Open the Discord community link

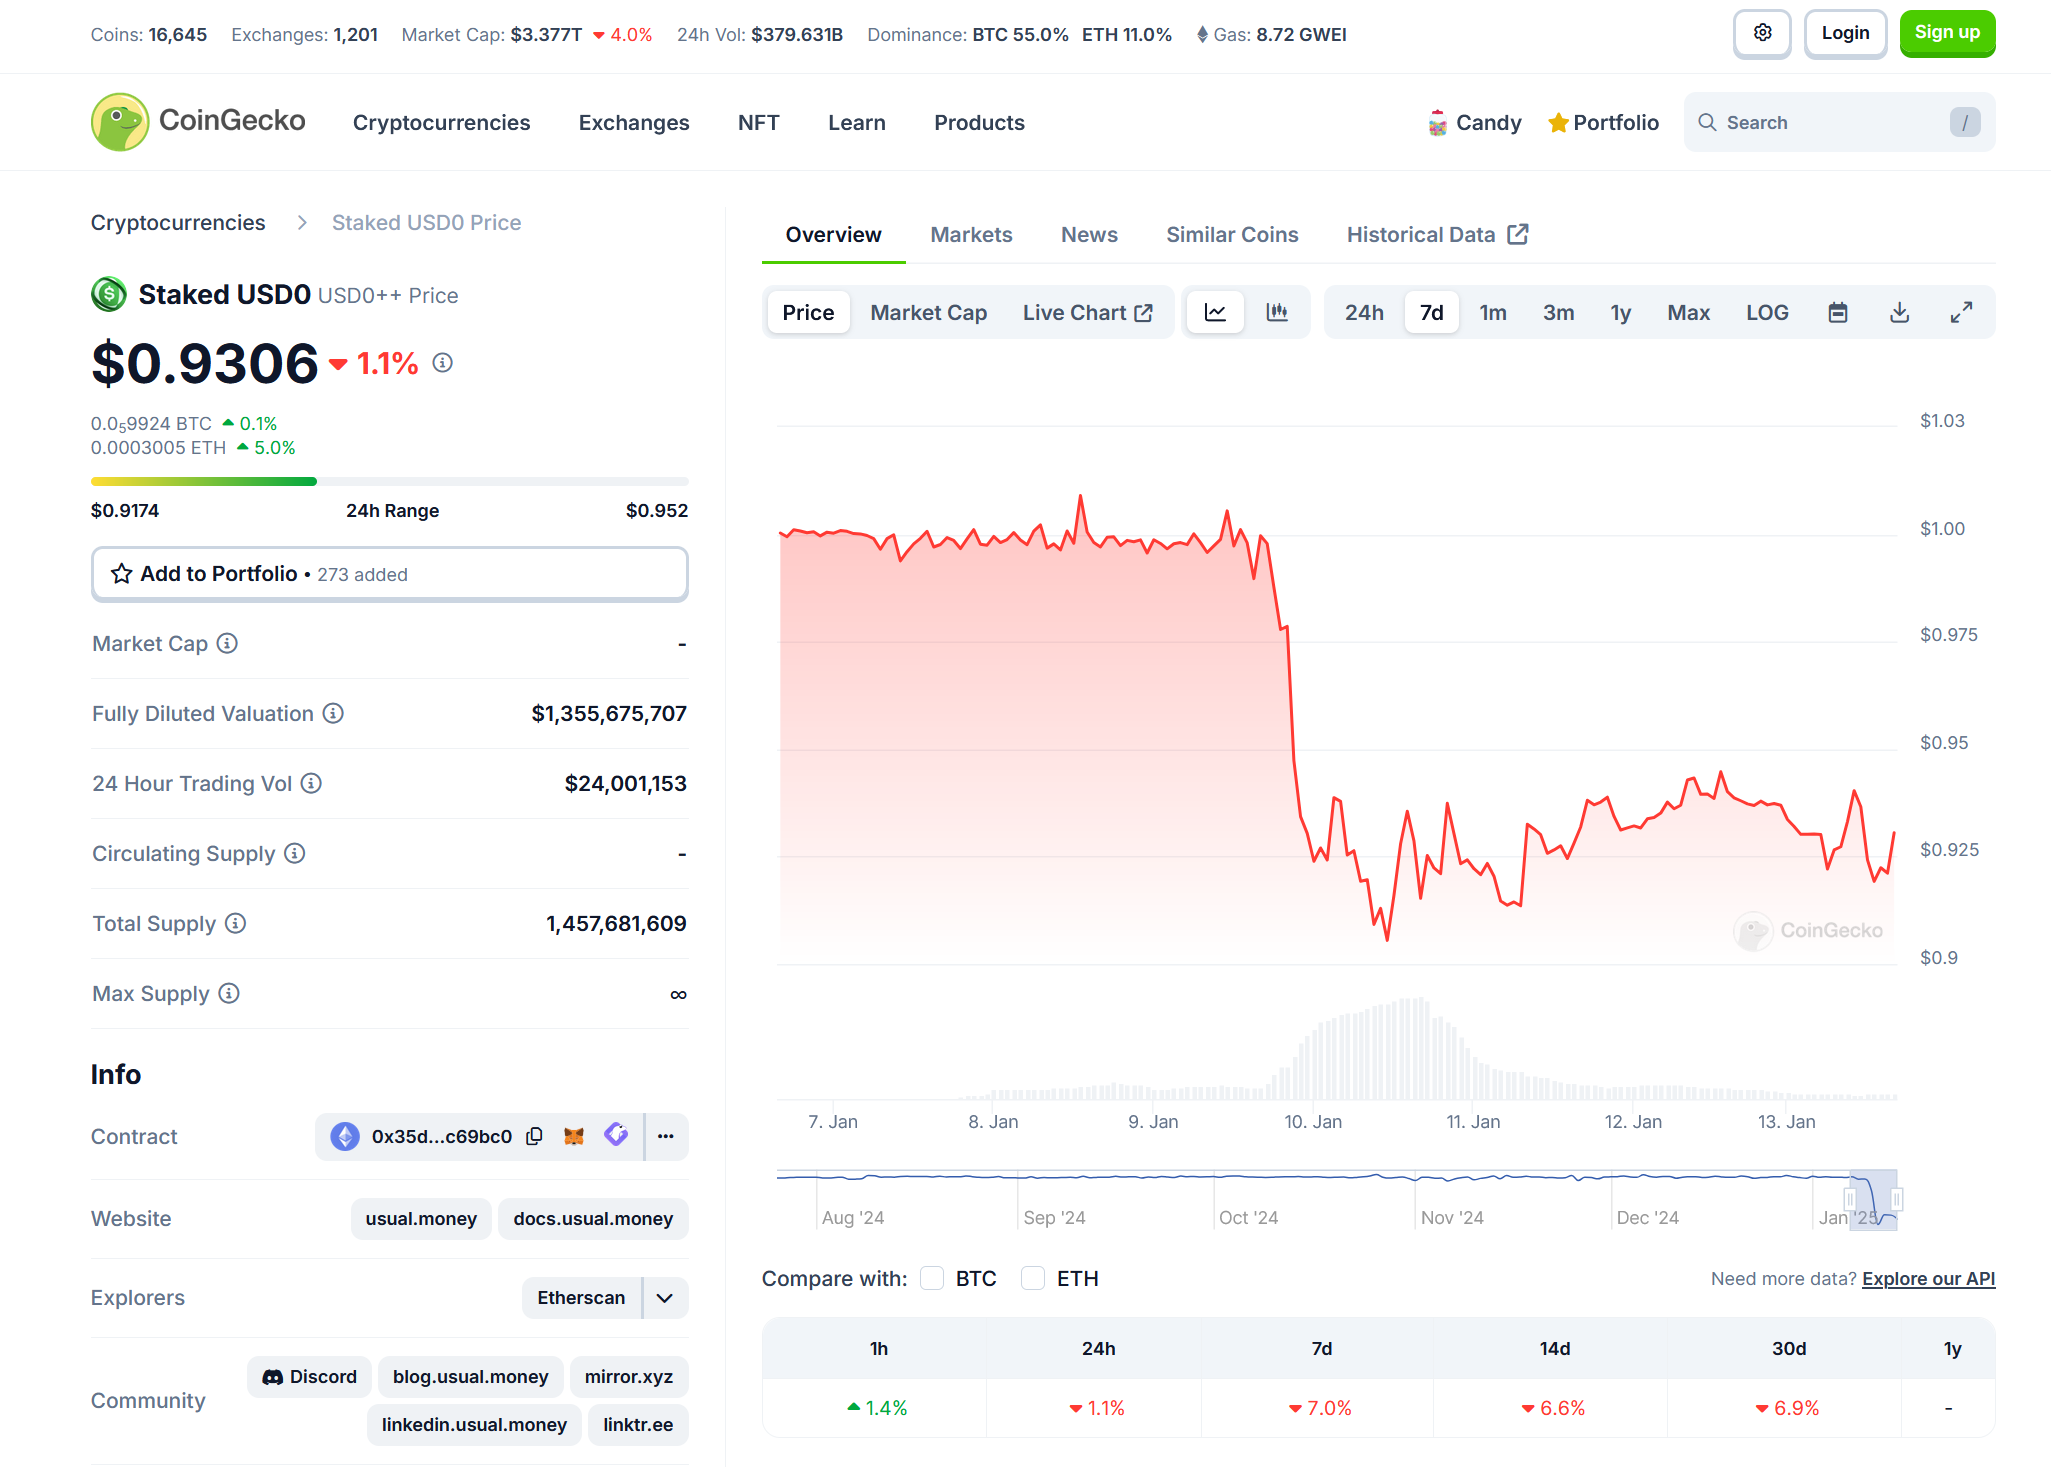coord(309,1377)
